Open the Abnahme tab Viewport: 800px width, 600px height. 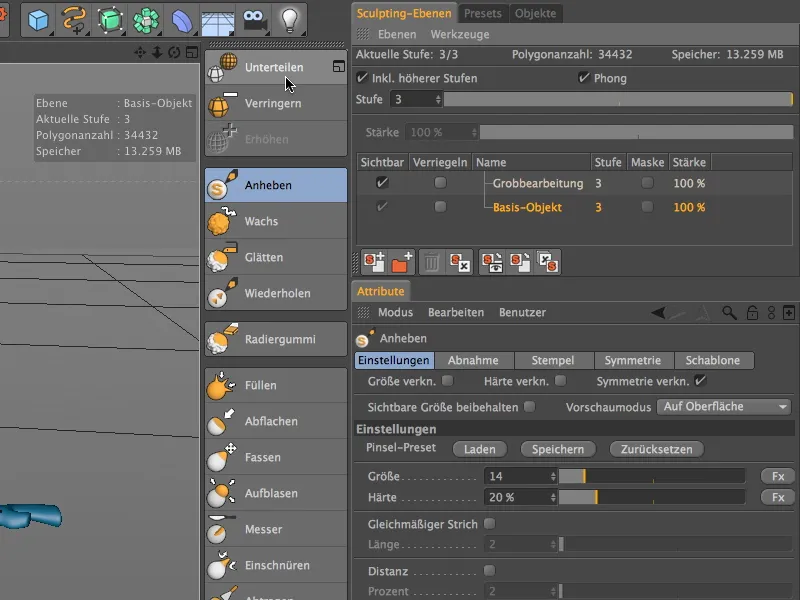pos(473,360)
